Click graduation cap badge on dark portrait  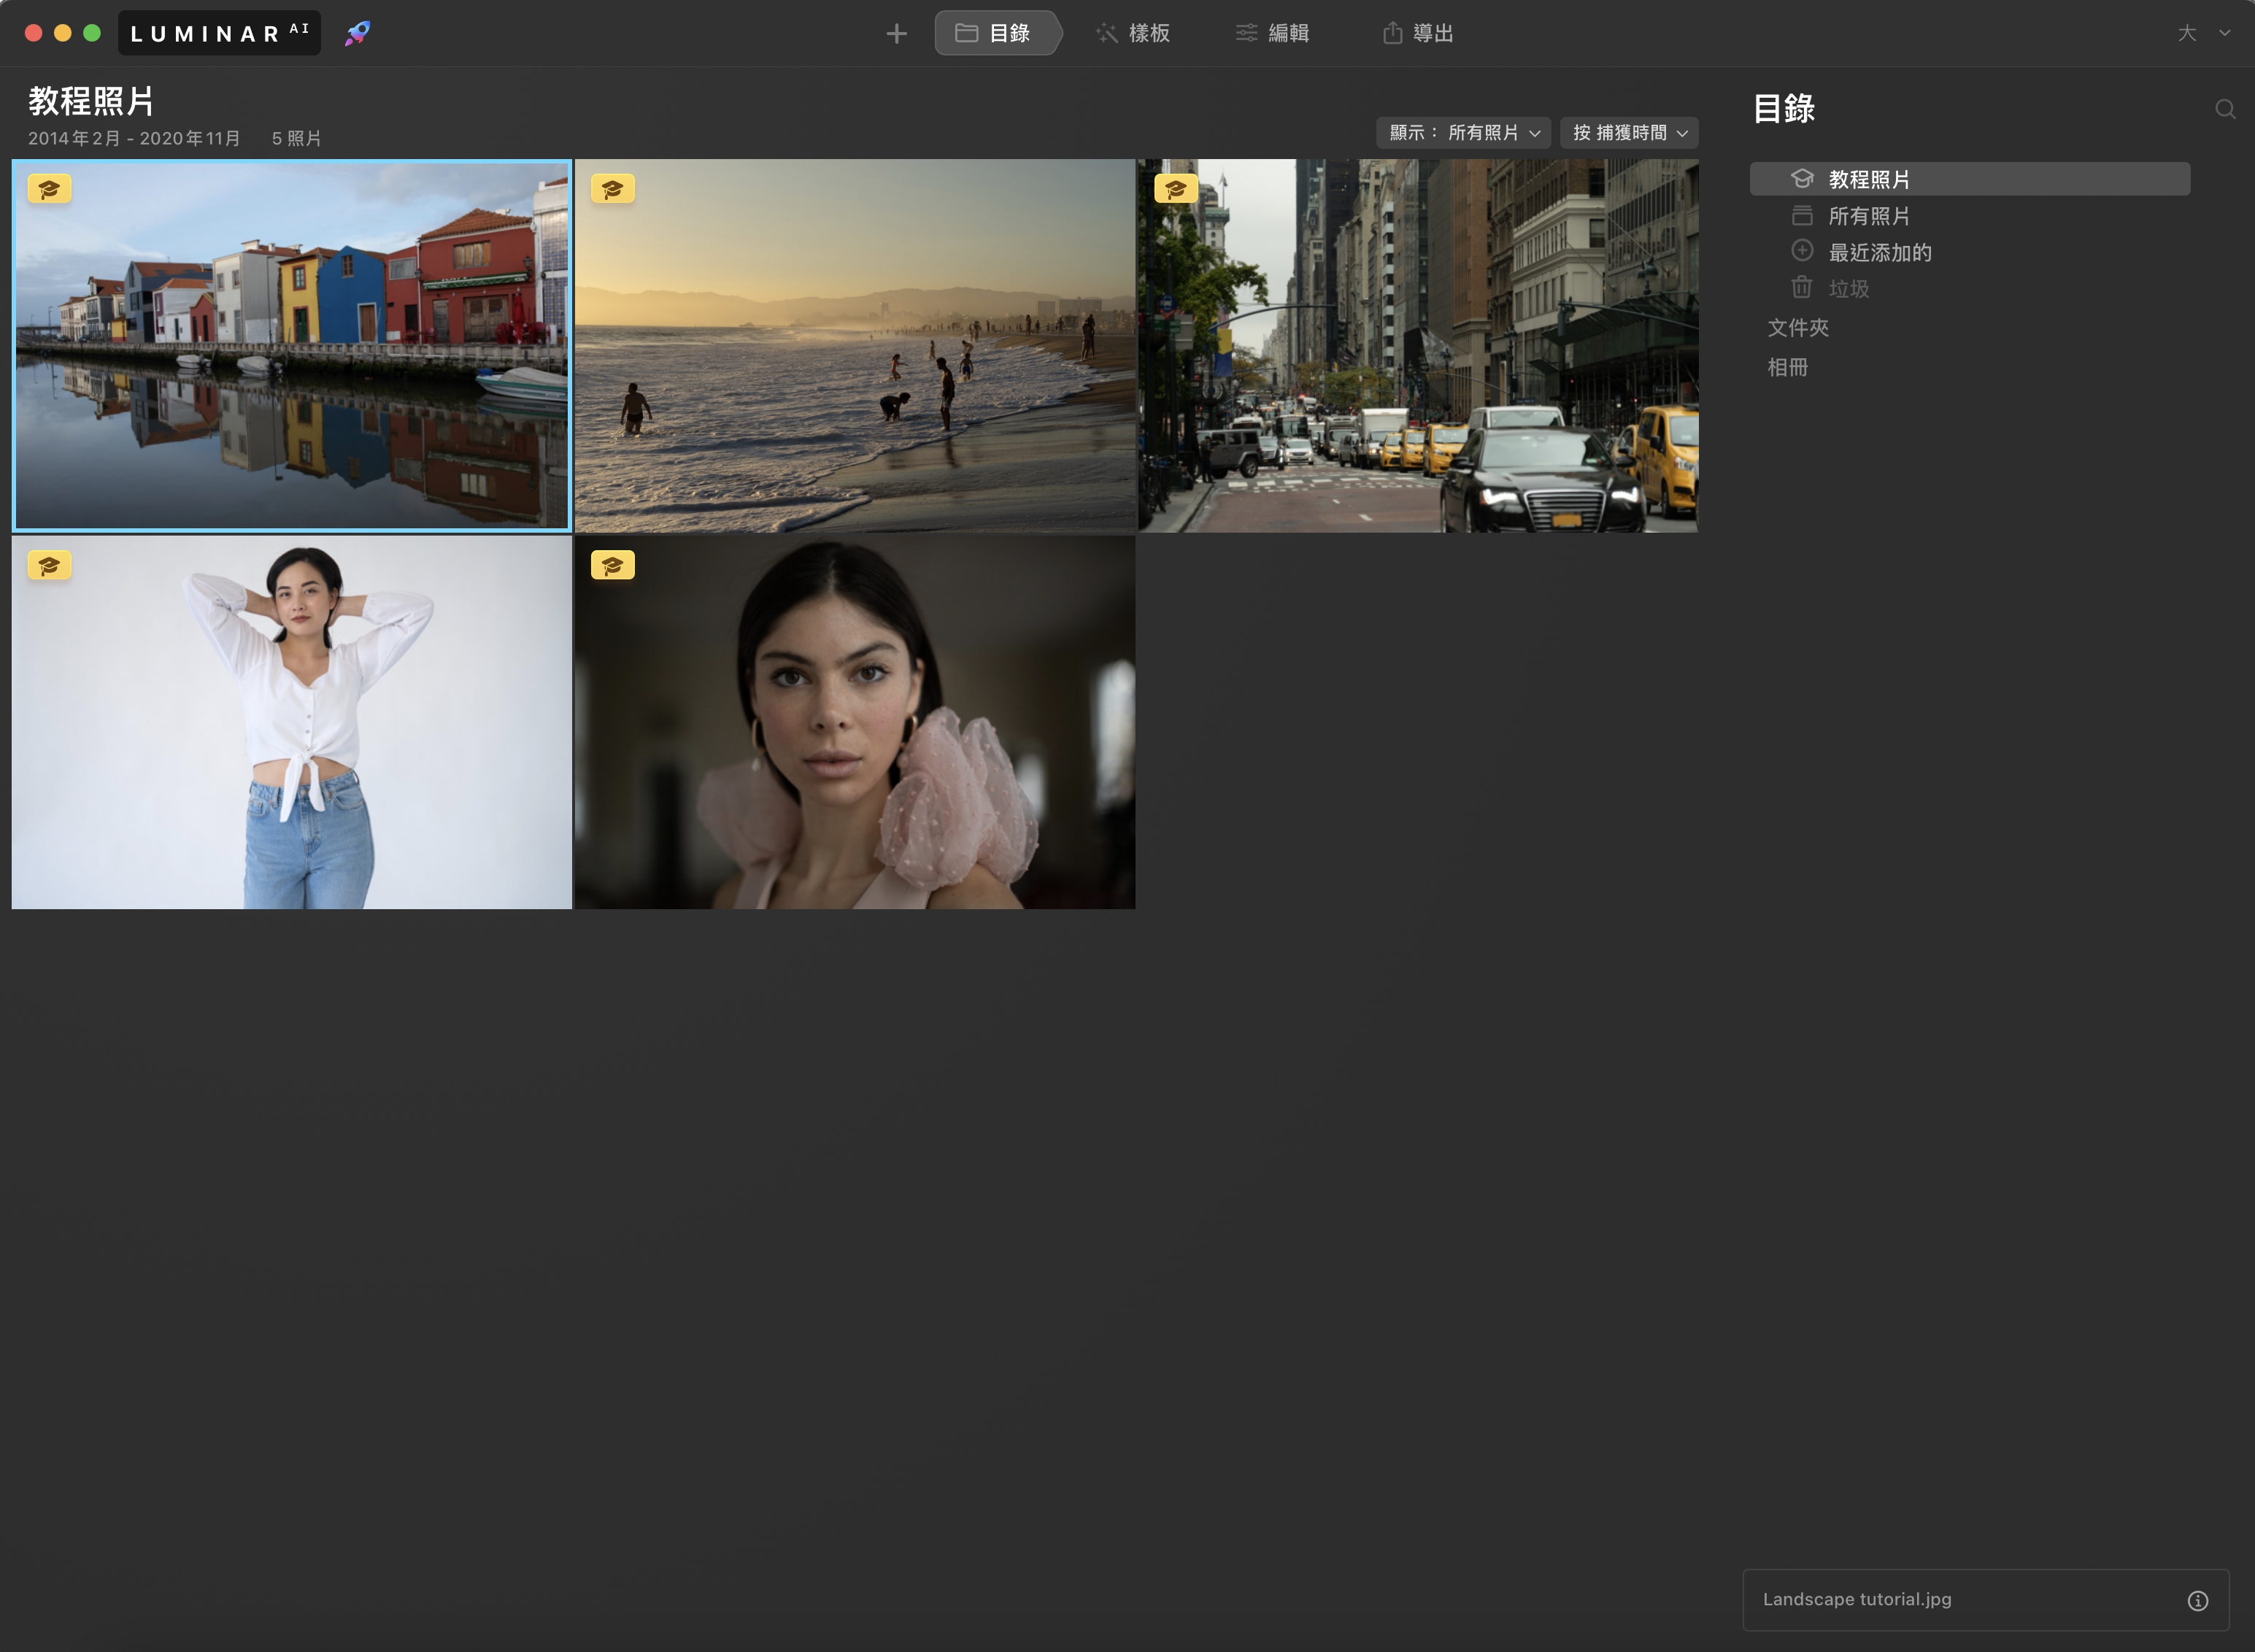click(612, 566)
